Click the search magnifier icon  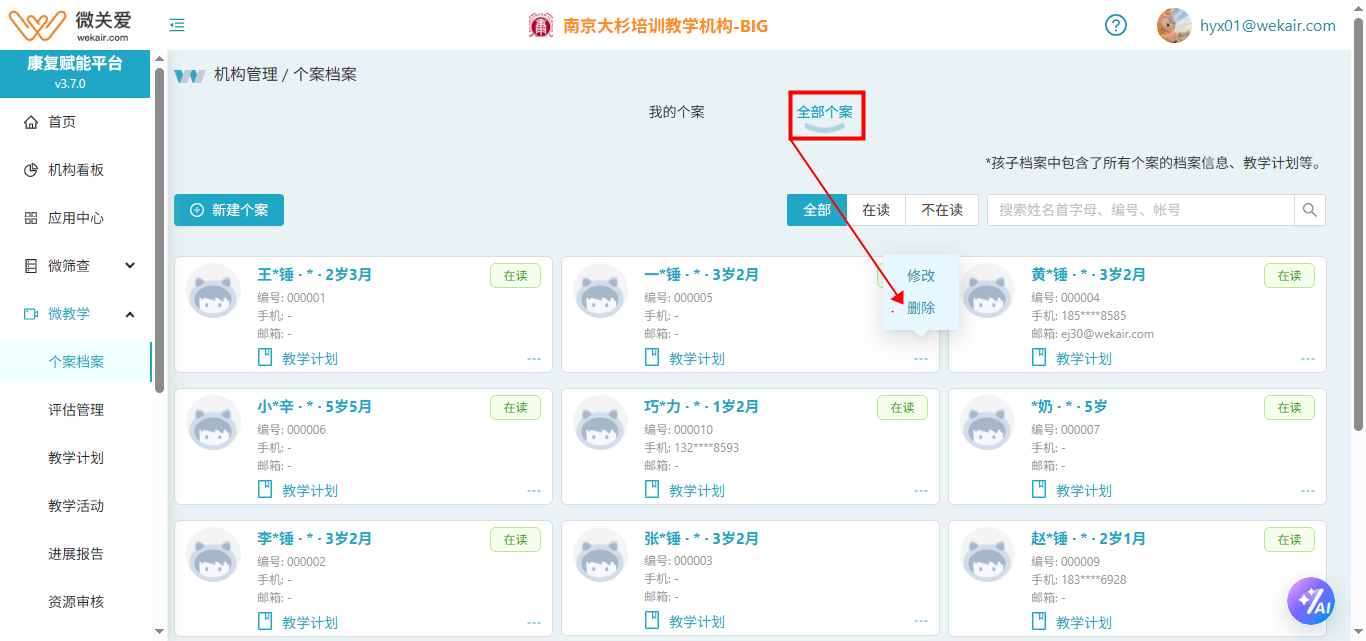tap(1309, 210)
